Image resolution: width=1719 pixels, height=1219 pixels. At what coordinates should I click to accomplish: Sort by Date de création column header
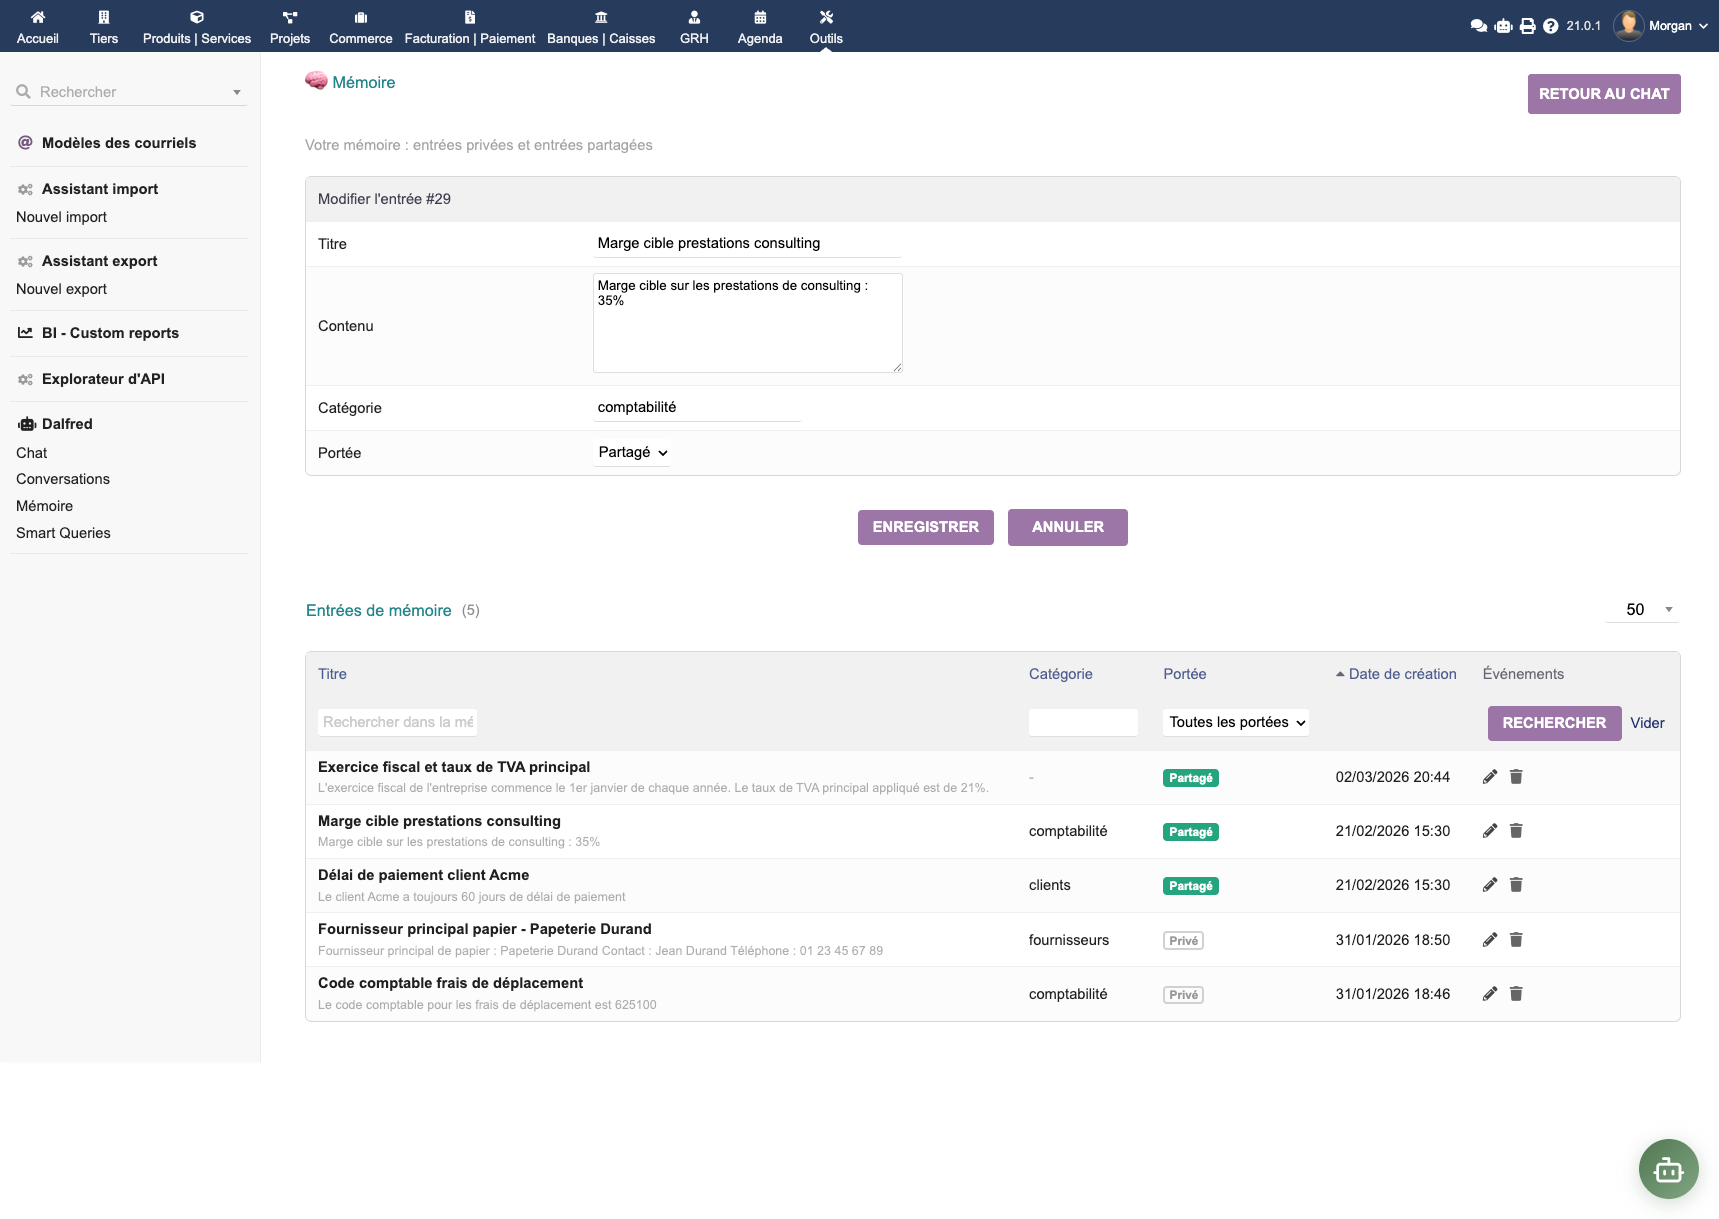[x=1401, y=674]
